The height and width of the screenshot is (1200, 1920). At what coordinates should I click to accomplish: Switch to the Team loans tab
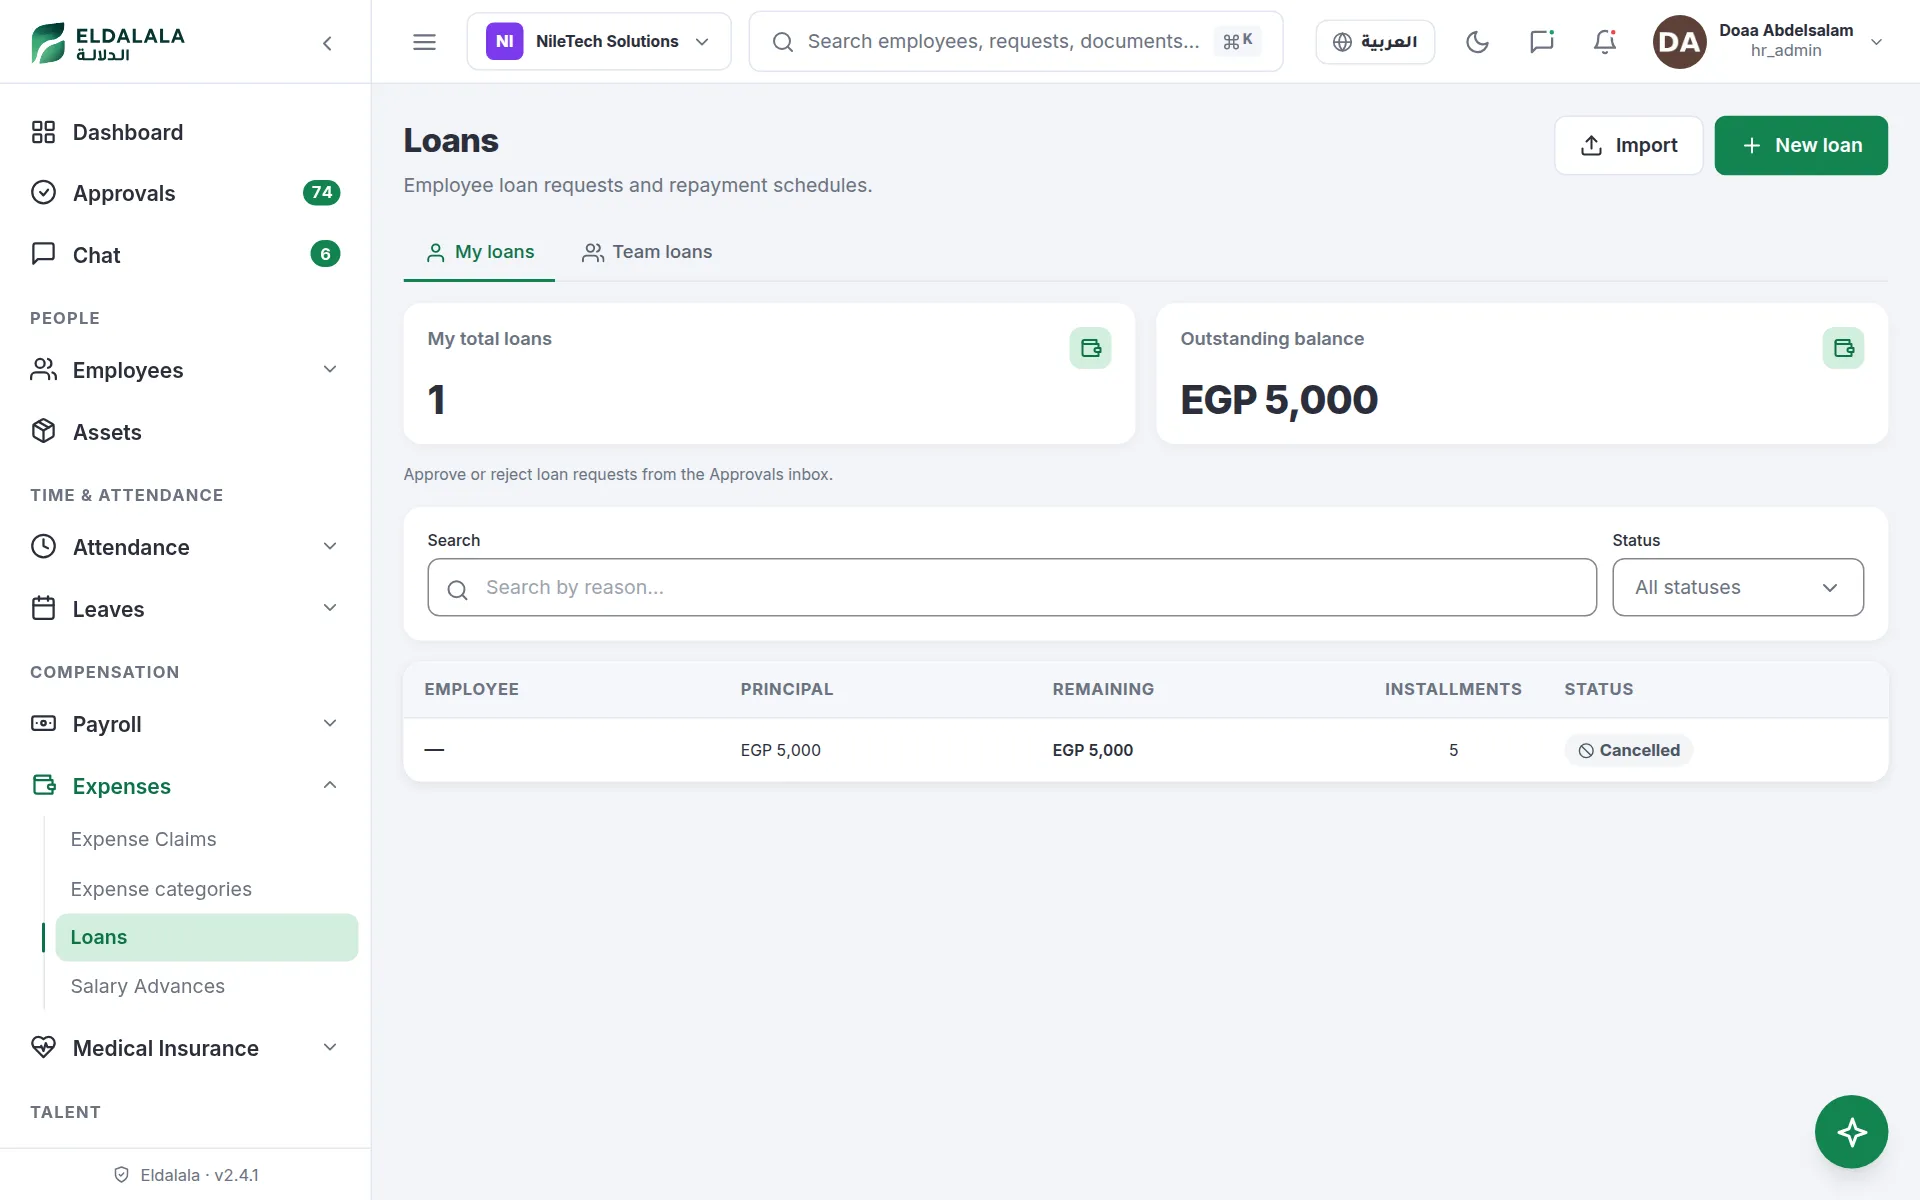click(647, 252)
